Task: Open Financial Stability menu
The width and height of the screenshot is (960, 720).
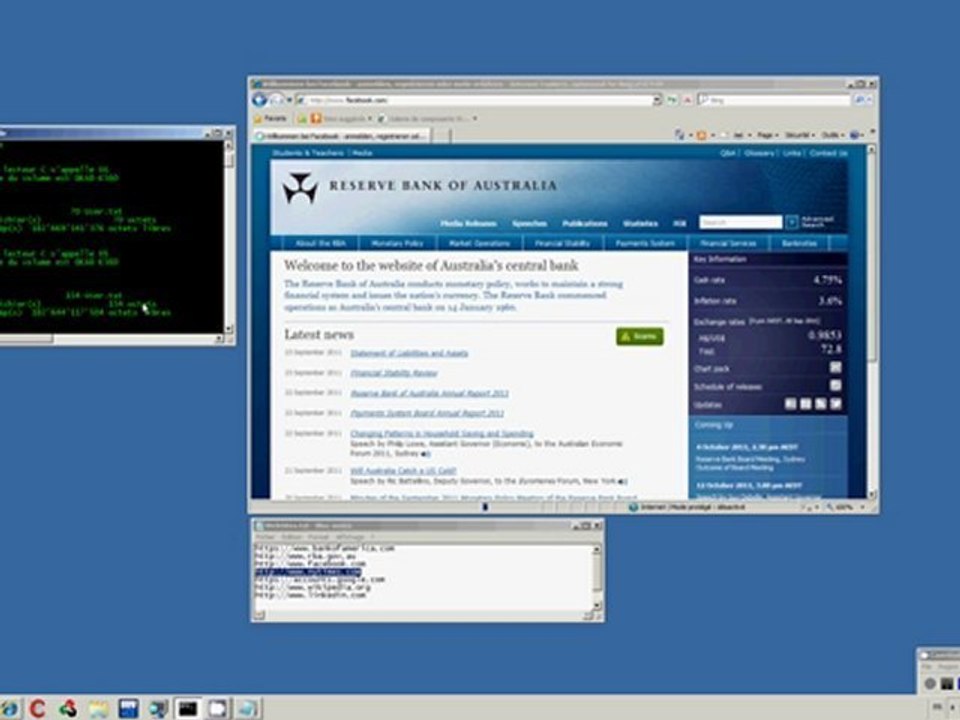Action: point(562,243)
